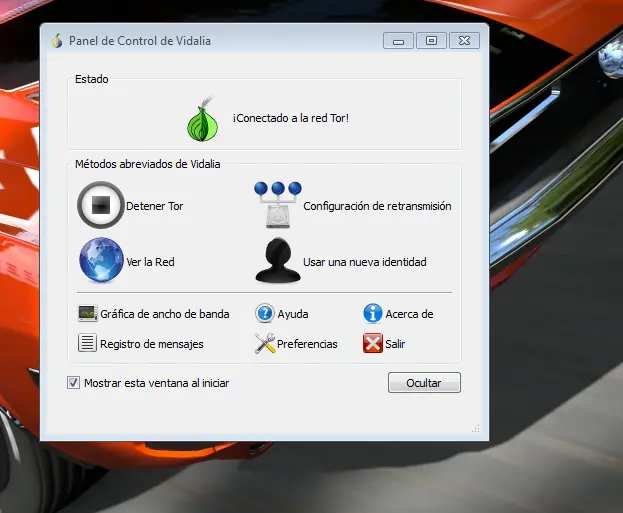This screenshot has width=623, height=513.
Task: Click the Ayuda question mark icon
Action: coord(265,313)
